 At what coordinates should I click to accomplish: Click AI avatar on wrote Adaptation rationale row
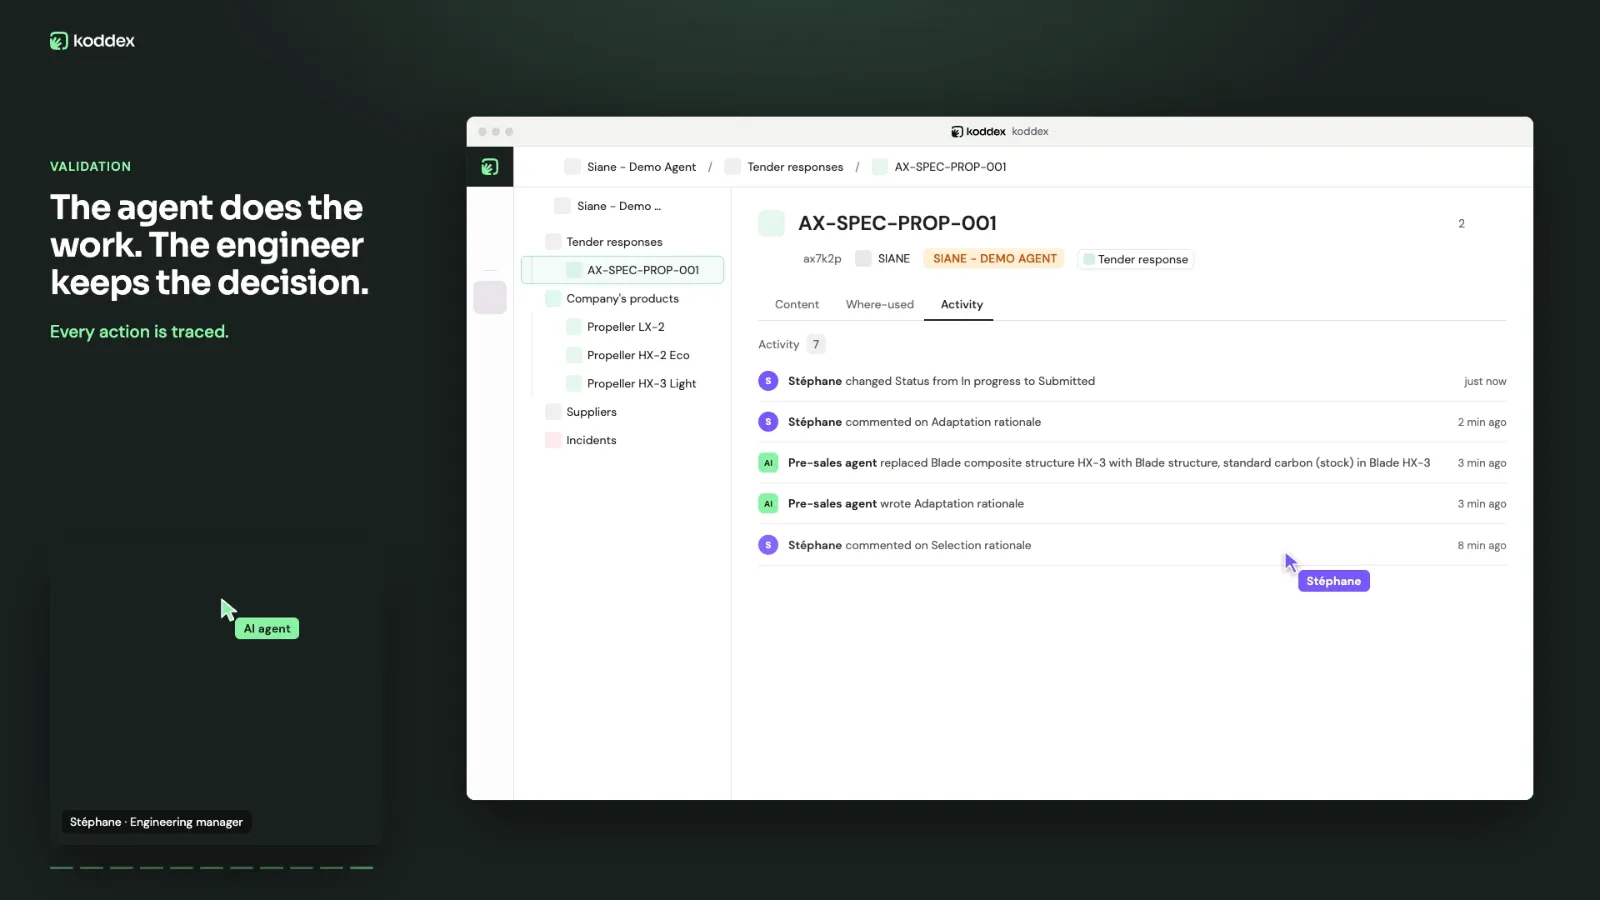[x=768, y=504]
